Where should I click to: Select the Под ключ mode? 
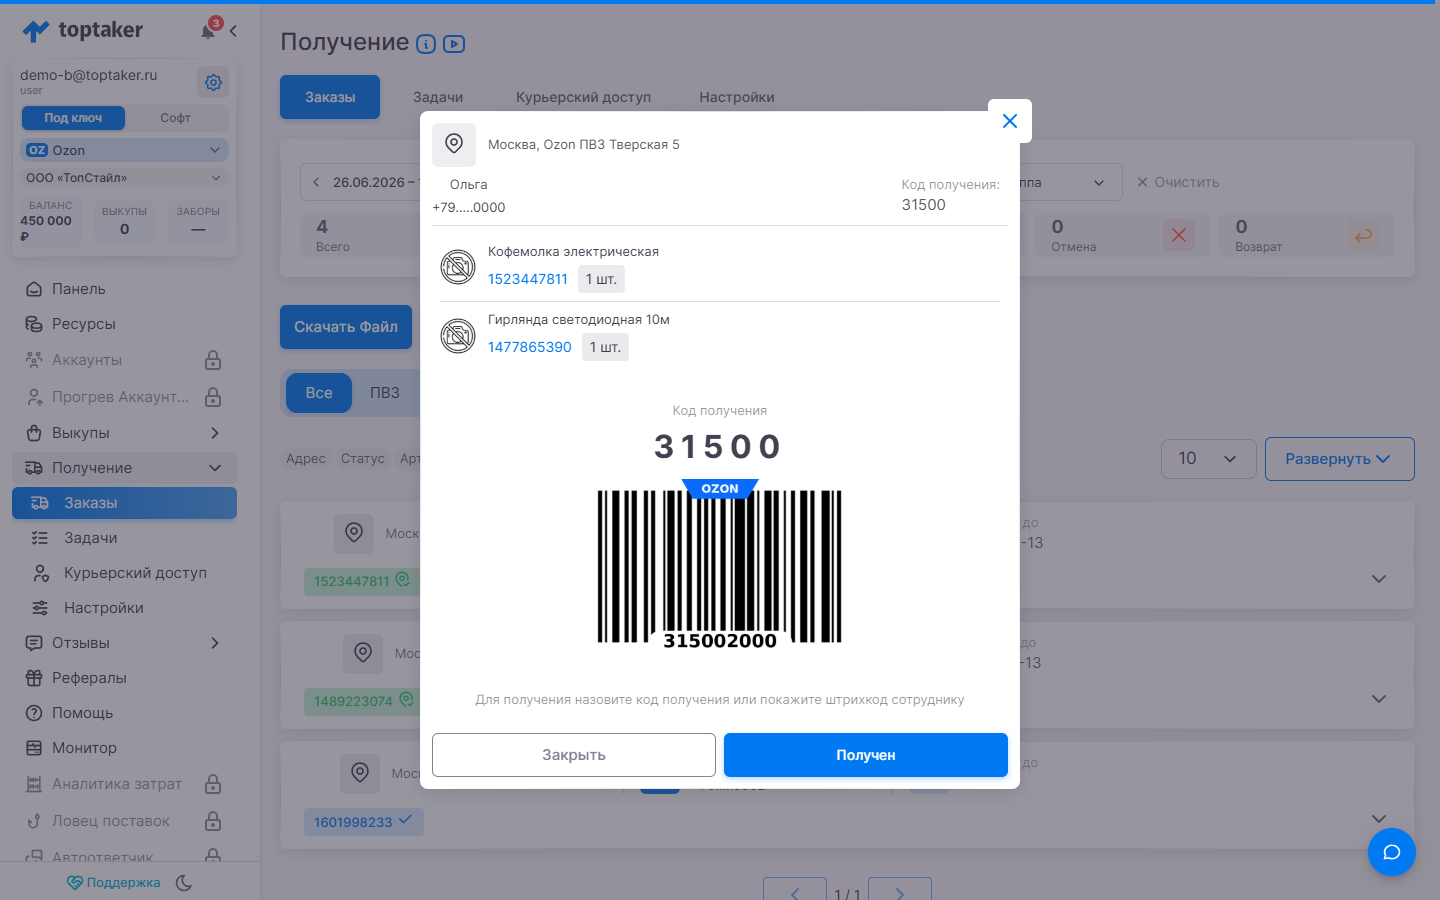coord(73,118)
